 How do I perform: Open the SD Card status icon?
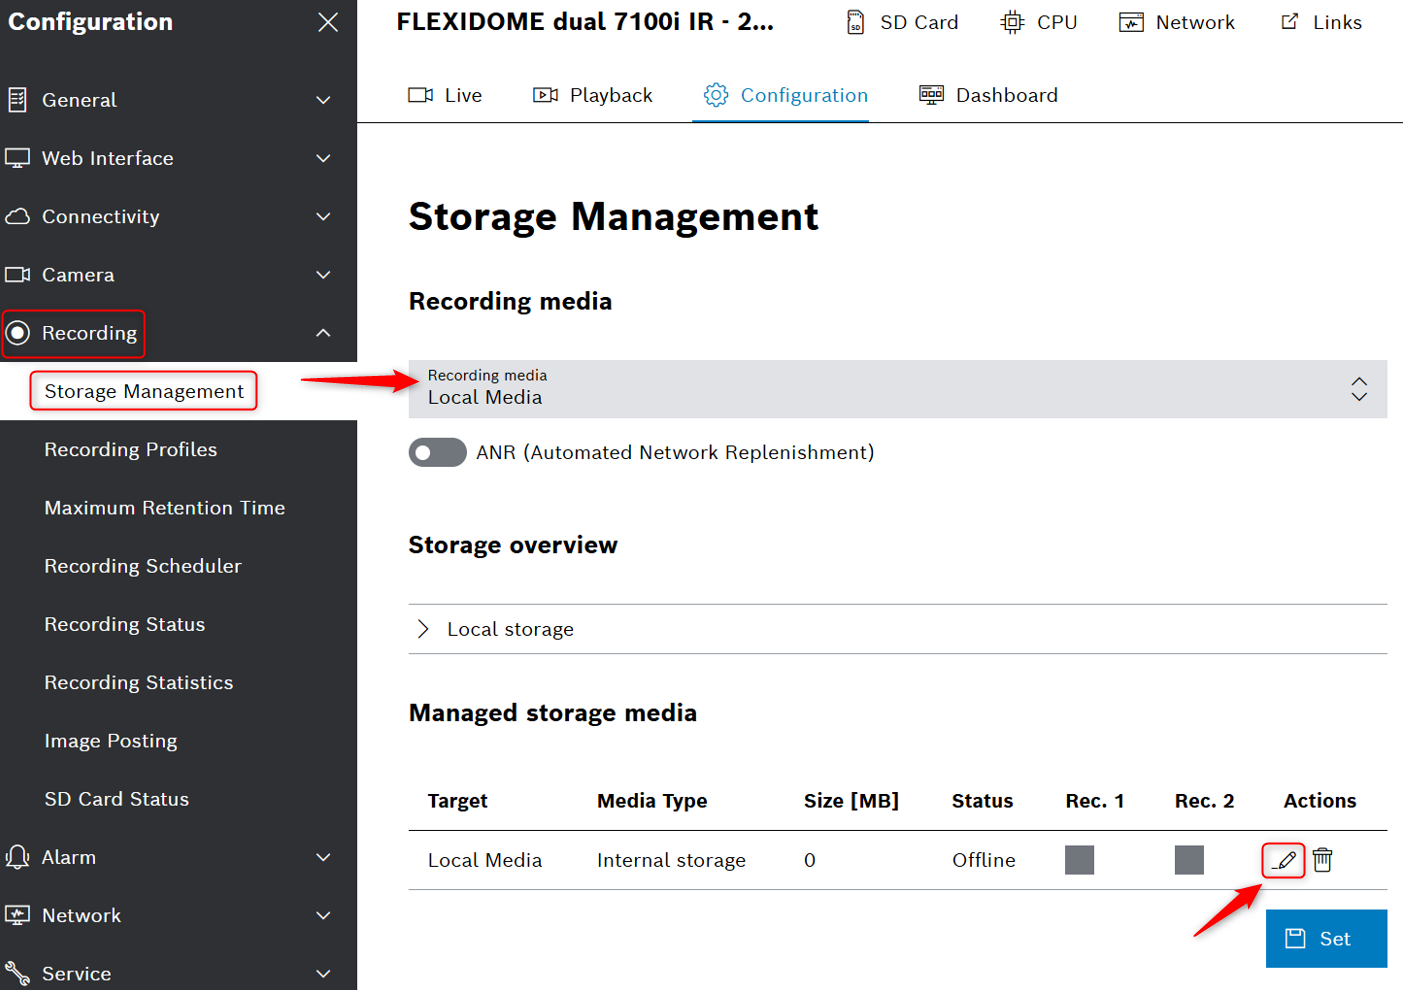click(901, 22)
